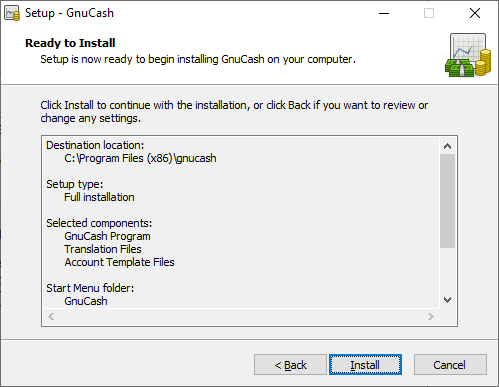Viewport: 499px width, 387px height.
Task: Click the vertical scrollbar thumb
Action: [x=447, y=201]
